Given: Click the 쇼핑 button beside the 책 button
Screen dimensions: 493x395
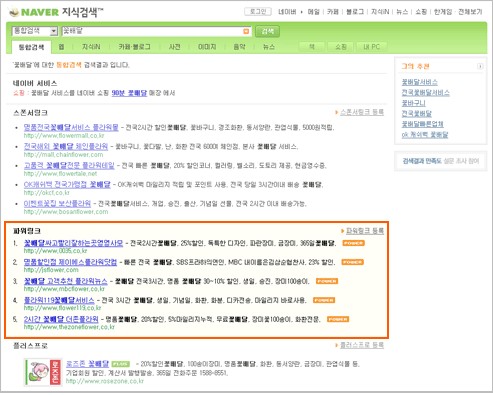Looking at the screenshot, I should coord(340,47).
